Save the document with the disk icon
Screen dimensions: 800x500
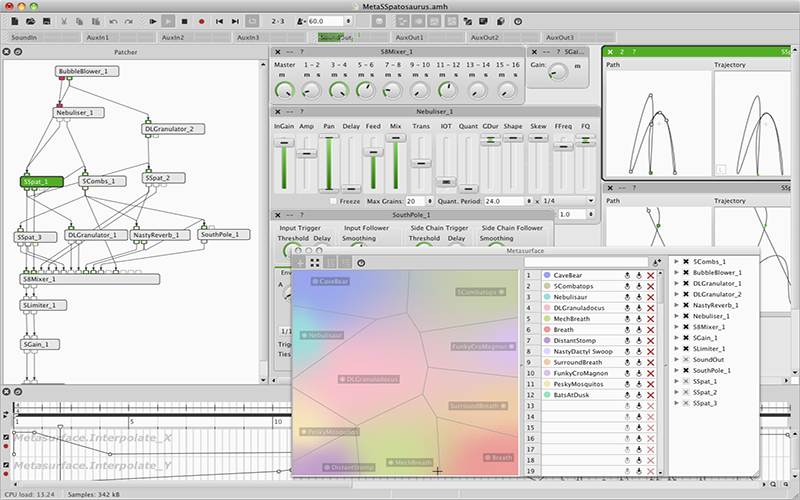[46, 21]
